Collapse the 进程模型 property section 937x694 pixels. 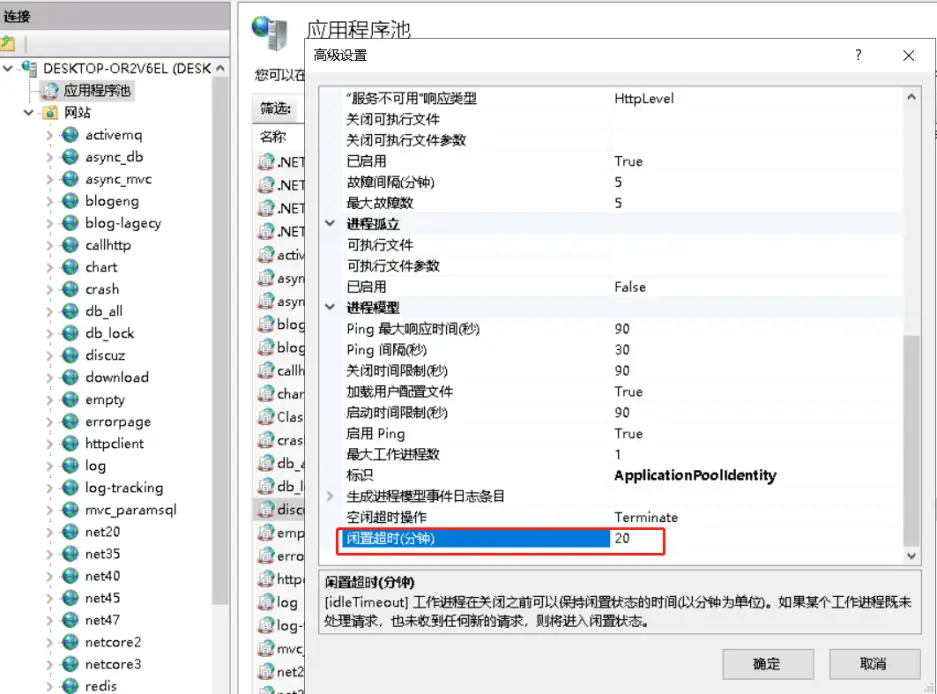[331, 308]
